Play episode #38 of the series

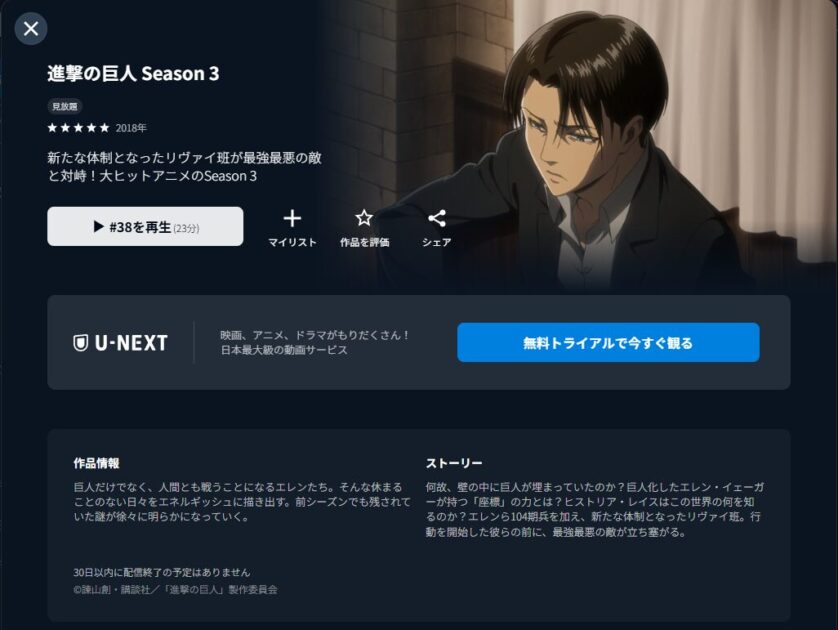pos(145,227)
